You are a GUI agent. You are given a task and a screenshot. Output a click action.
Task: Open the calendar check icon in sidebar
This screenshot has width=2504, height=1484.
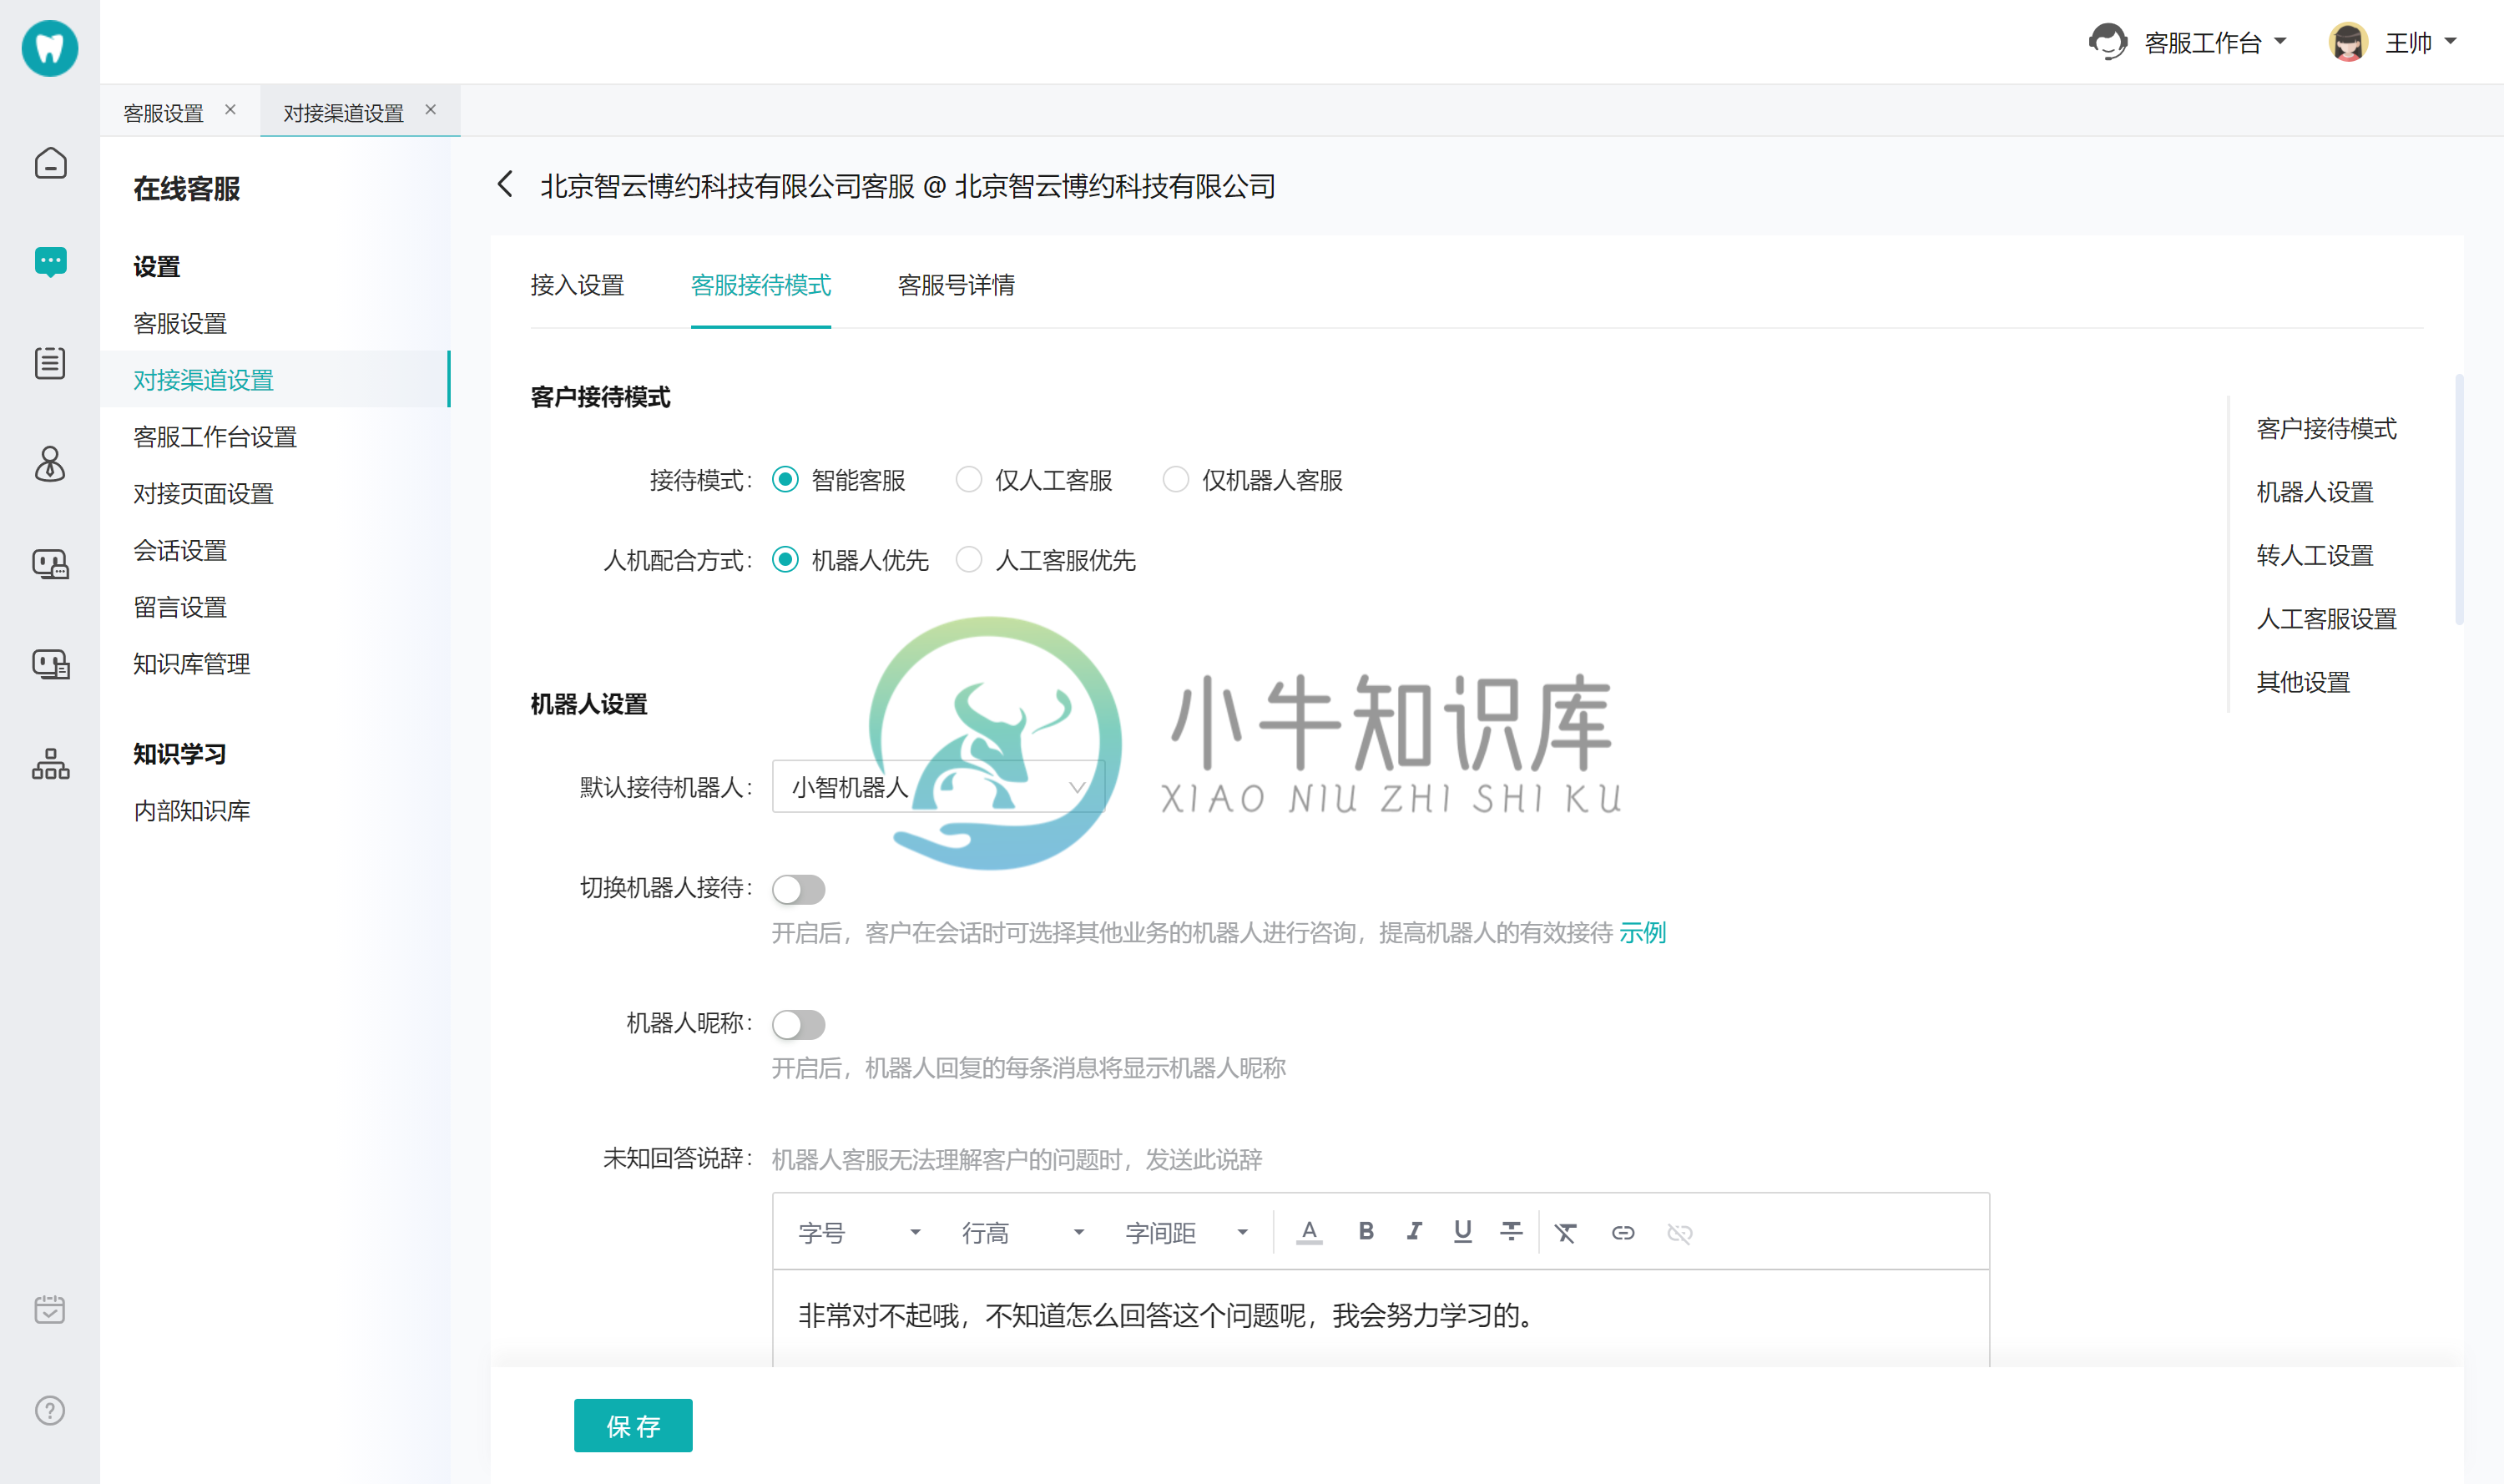(50, 1310)
